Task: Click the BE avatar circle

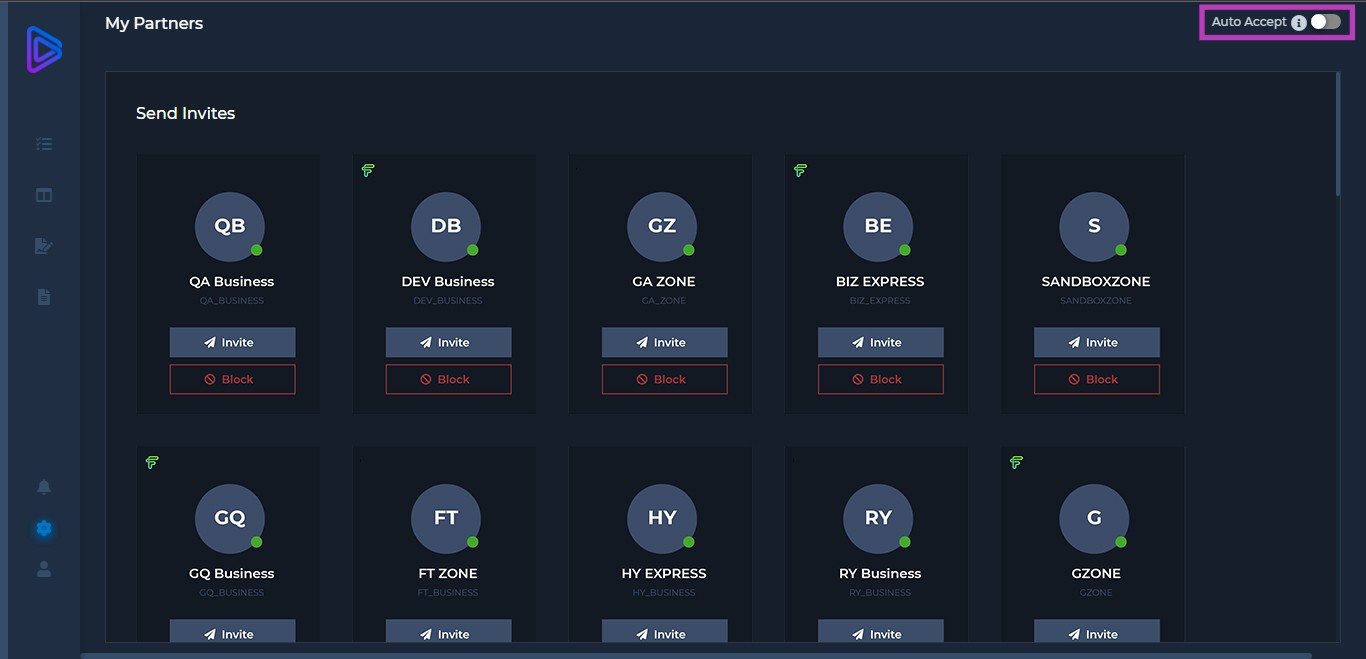Action: pyautogui.click(x=878, y=226)
